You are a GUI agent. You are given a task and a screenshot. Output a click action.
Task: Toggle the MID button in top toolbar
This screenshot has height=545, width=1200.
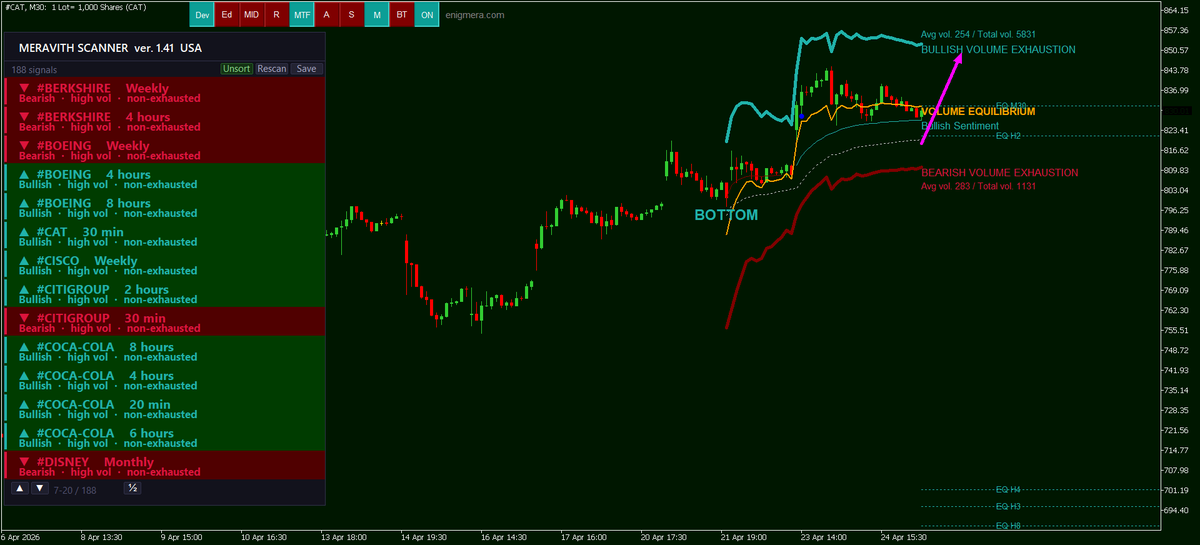252,15
